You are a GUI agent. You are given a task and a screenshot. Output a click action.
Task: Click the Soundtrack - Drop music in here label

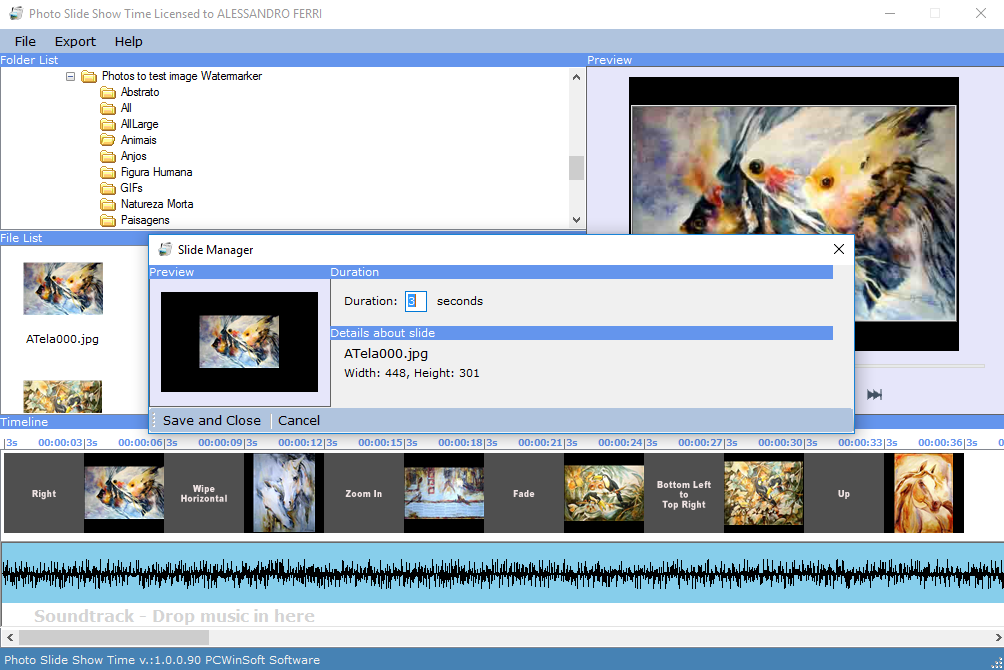(x=174, y=616)
